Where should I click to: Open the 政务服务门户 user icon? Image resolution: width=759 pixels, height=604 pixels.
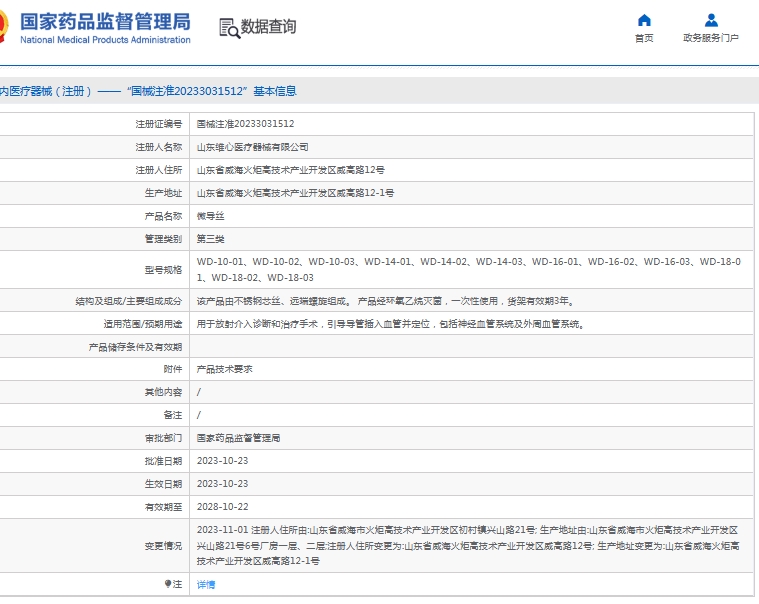[711, 20]
